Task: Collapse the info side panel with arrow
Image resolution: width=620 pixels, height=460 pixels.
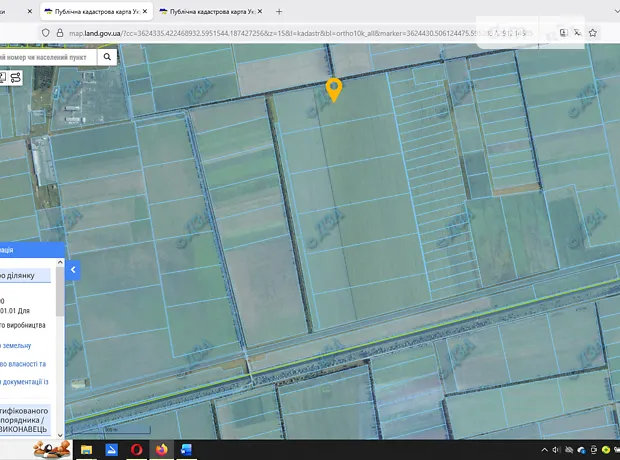Action: [x=73, y=269]
